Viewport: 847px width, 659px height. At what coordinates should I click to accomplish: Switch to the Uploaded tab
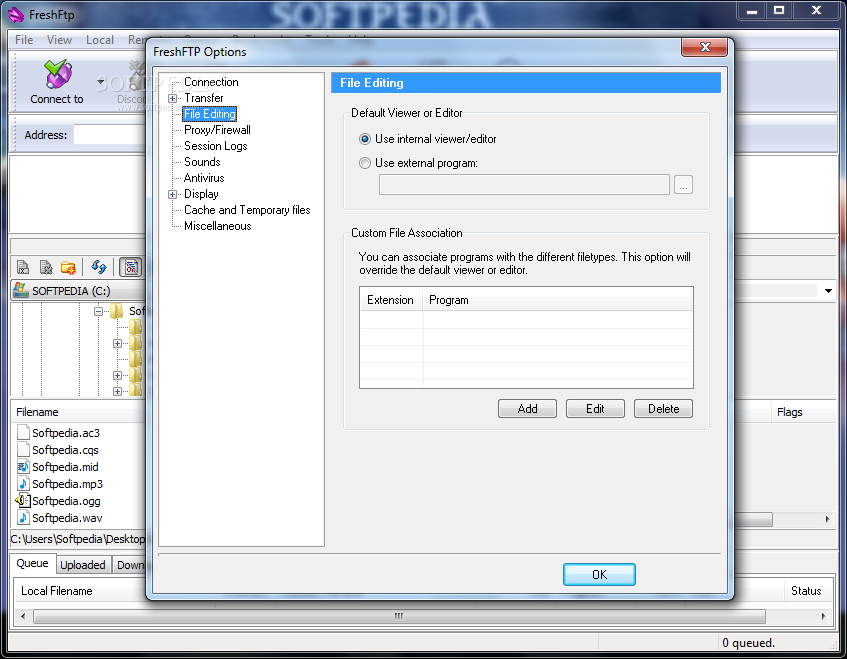pyautogui.click(x=83, y=565)
